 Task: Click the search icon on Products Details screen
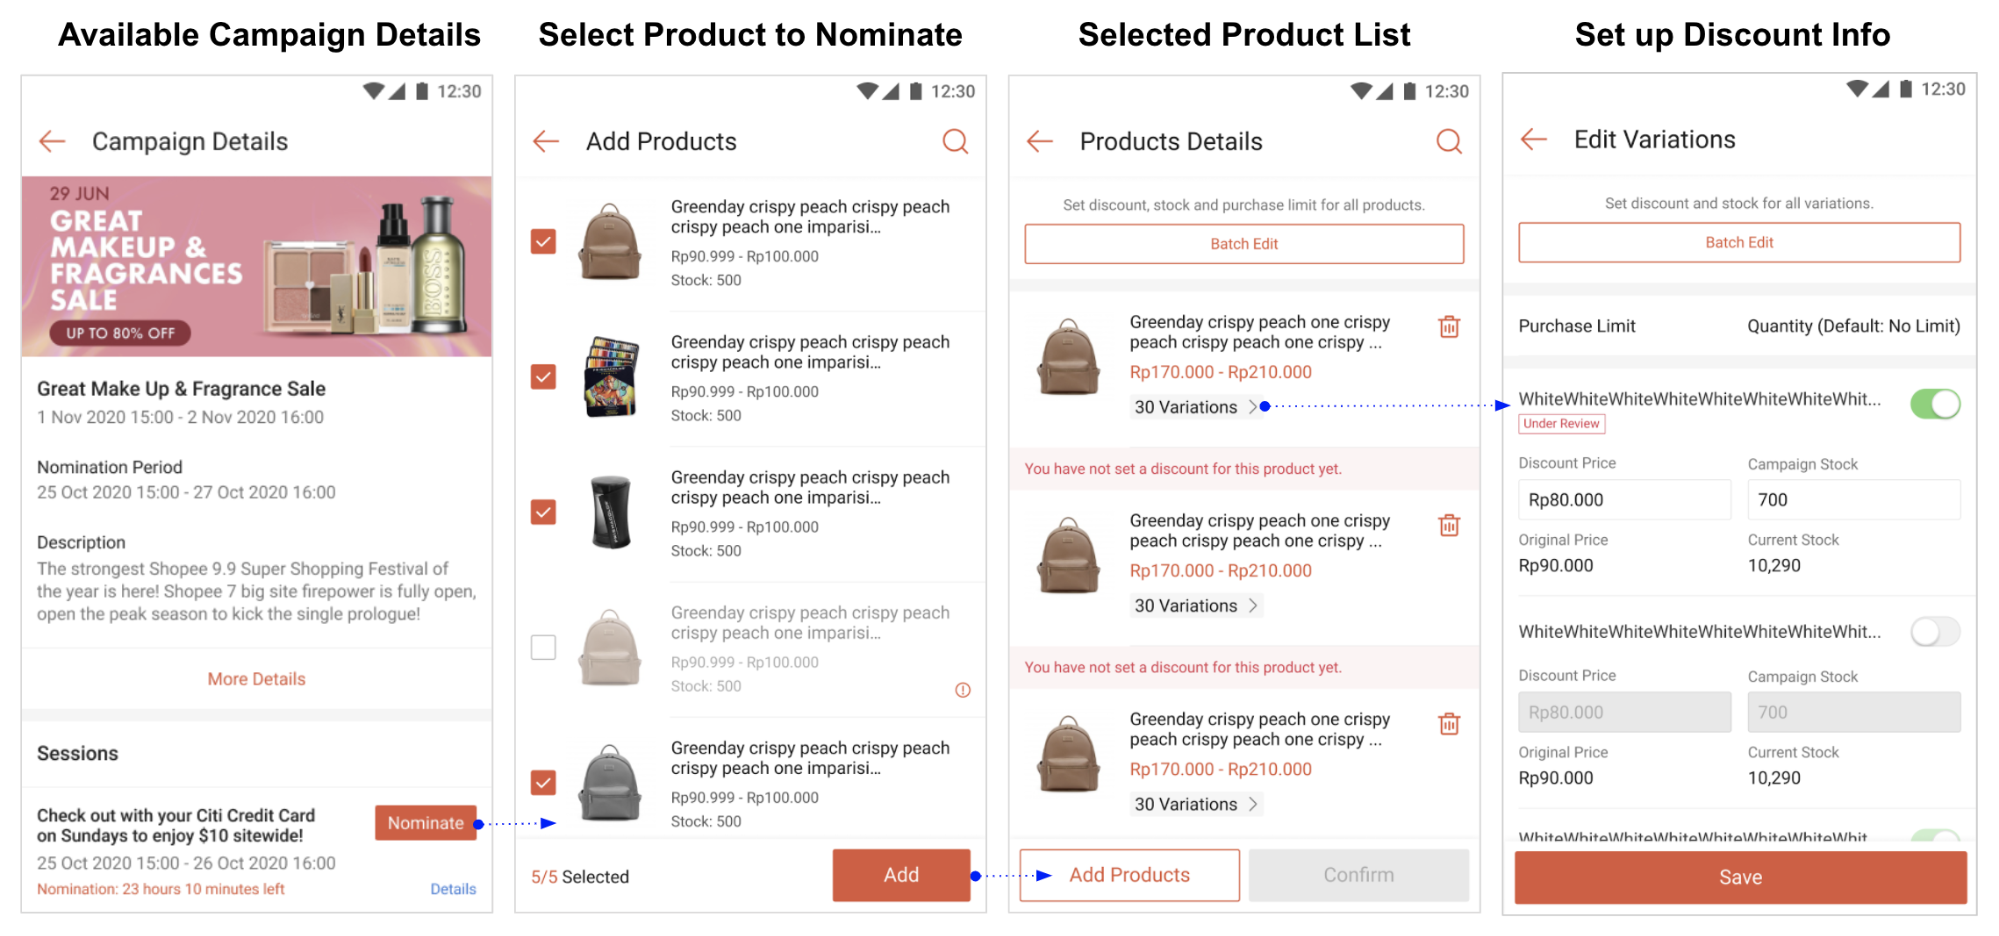[x=1449, y=141]
